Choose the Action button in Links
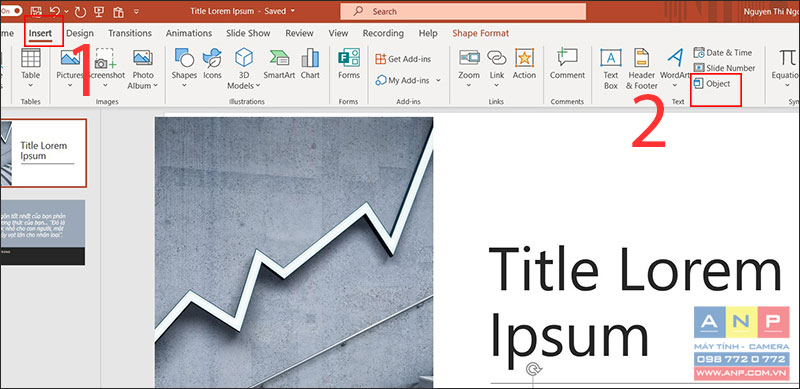 (x=524, y=64)
